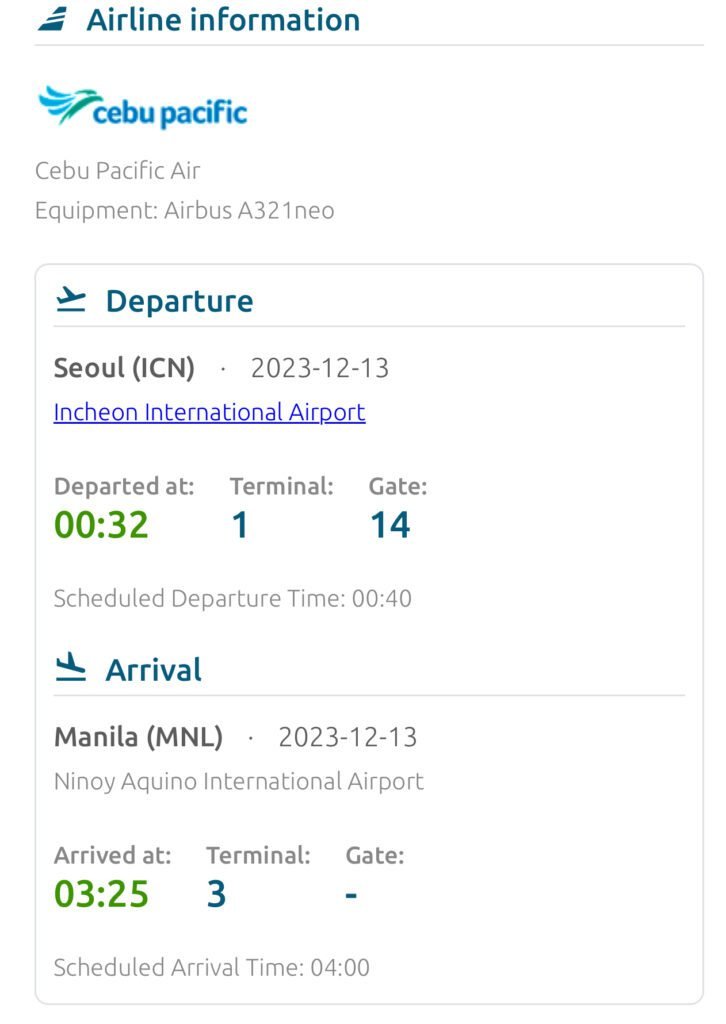Click the Cebu Pacific Air name text
Screen dimensions: 726x1024
pos(117,170)
